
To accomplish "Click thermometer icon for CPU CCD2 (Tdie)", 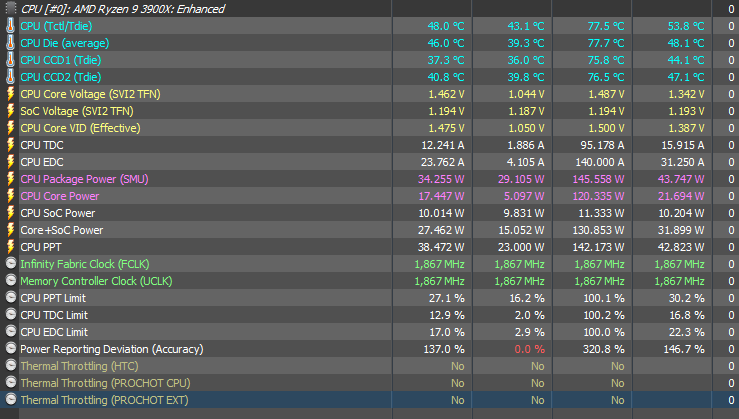I will (10, 77).
